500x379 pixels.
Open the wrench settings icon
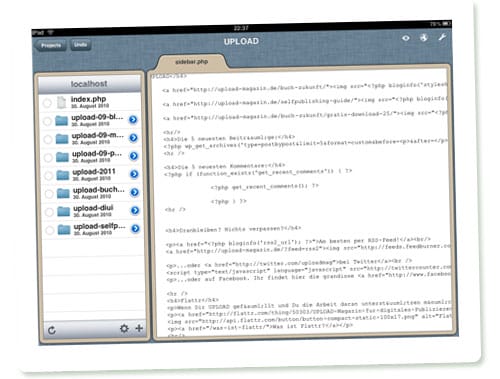442,37
